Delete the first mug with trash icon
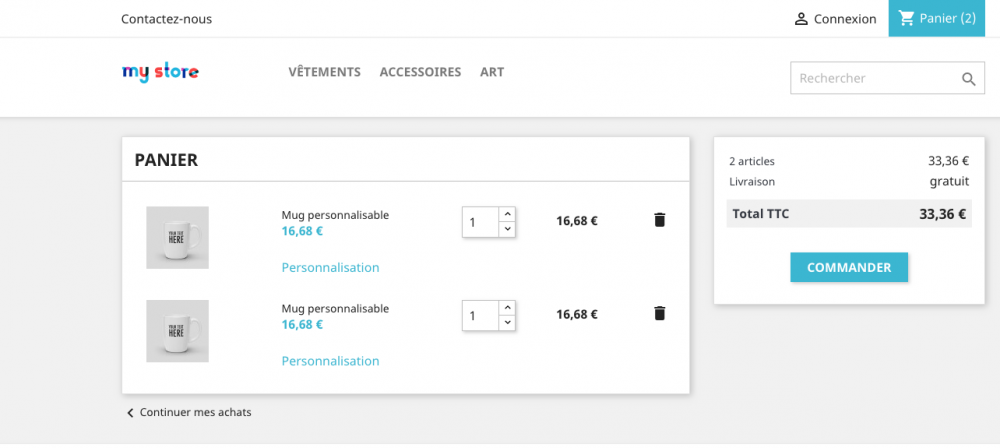 [659, 220]
